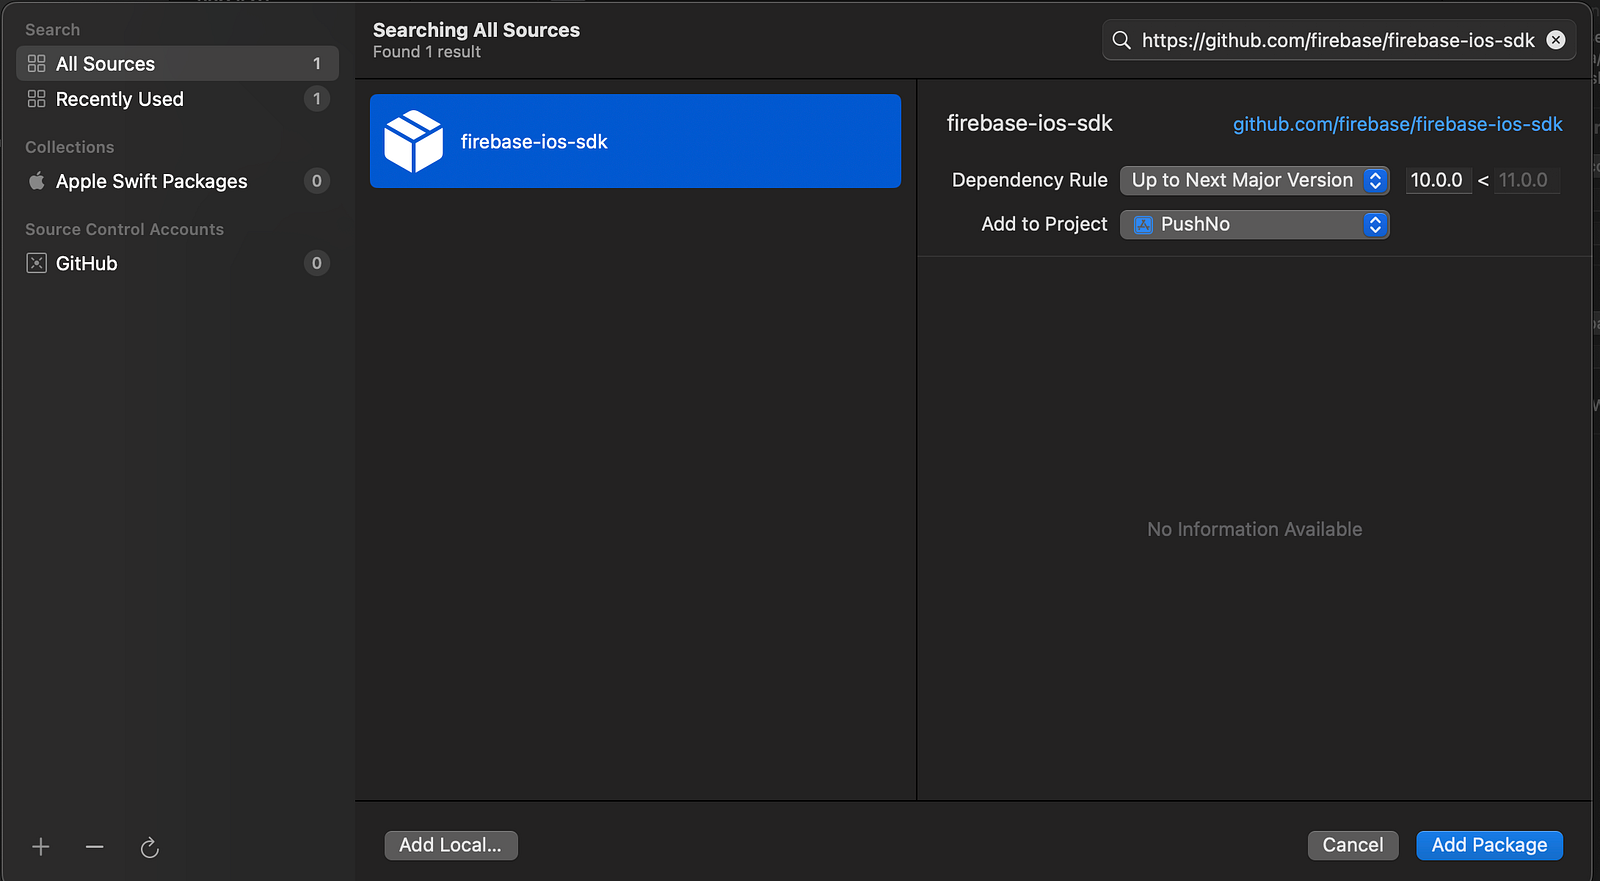
Task: Click the grid icon next to Recently Used
Action: coord(37,99)
